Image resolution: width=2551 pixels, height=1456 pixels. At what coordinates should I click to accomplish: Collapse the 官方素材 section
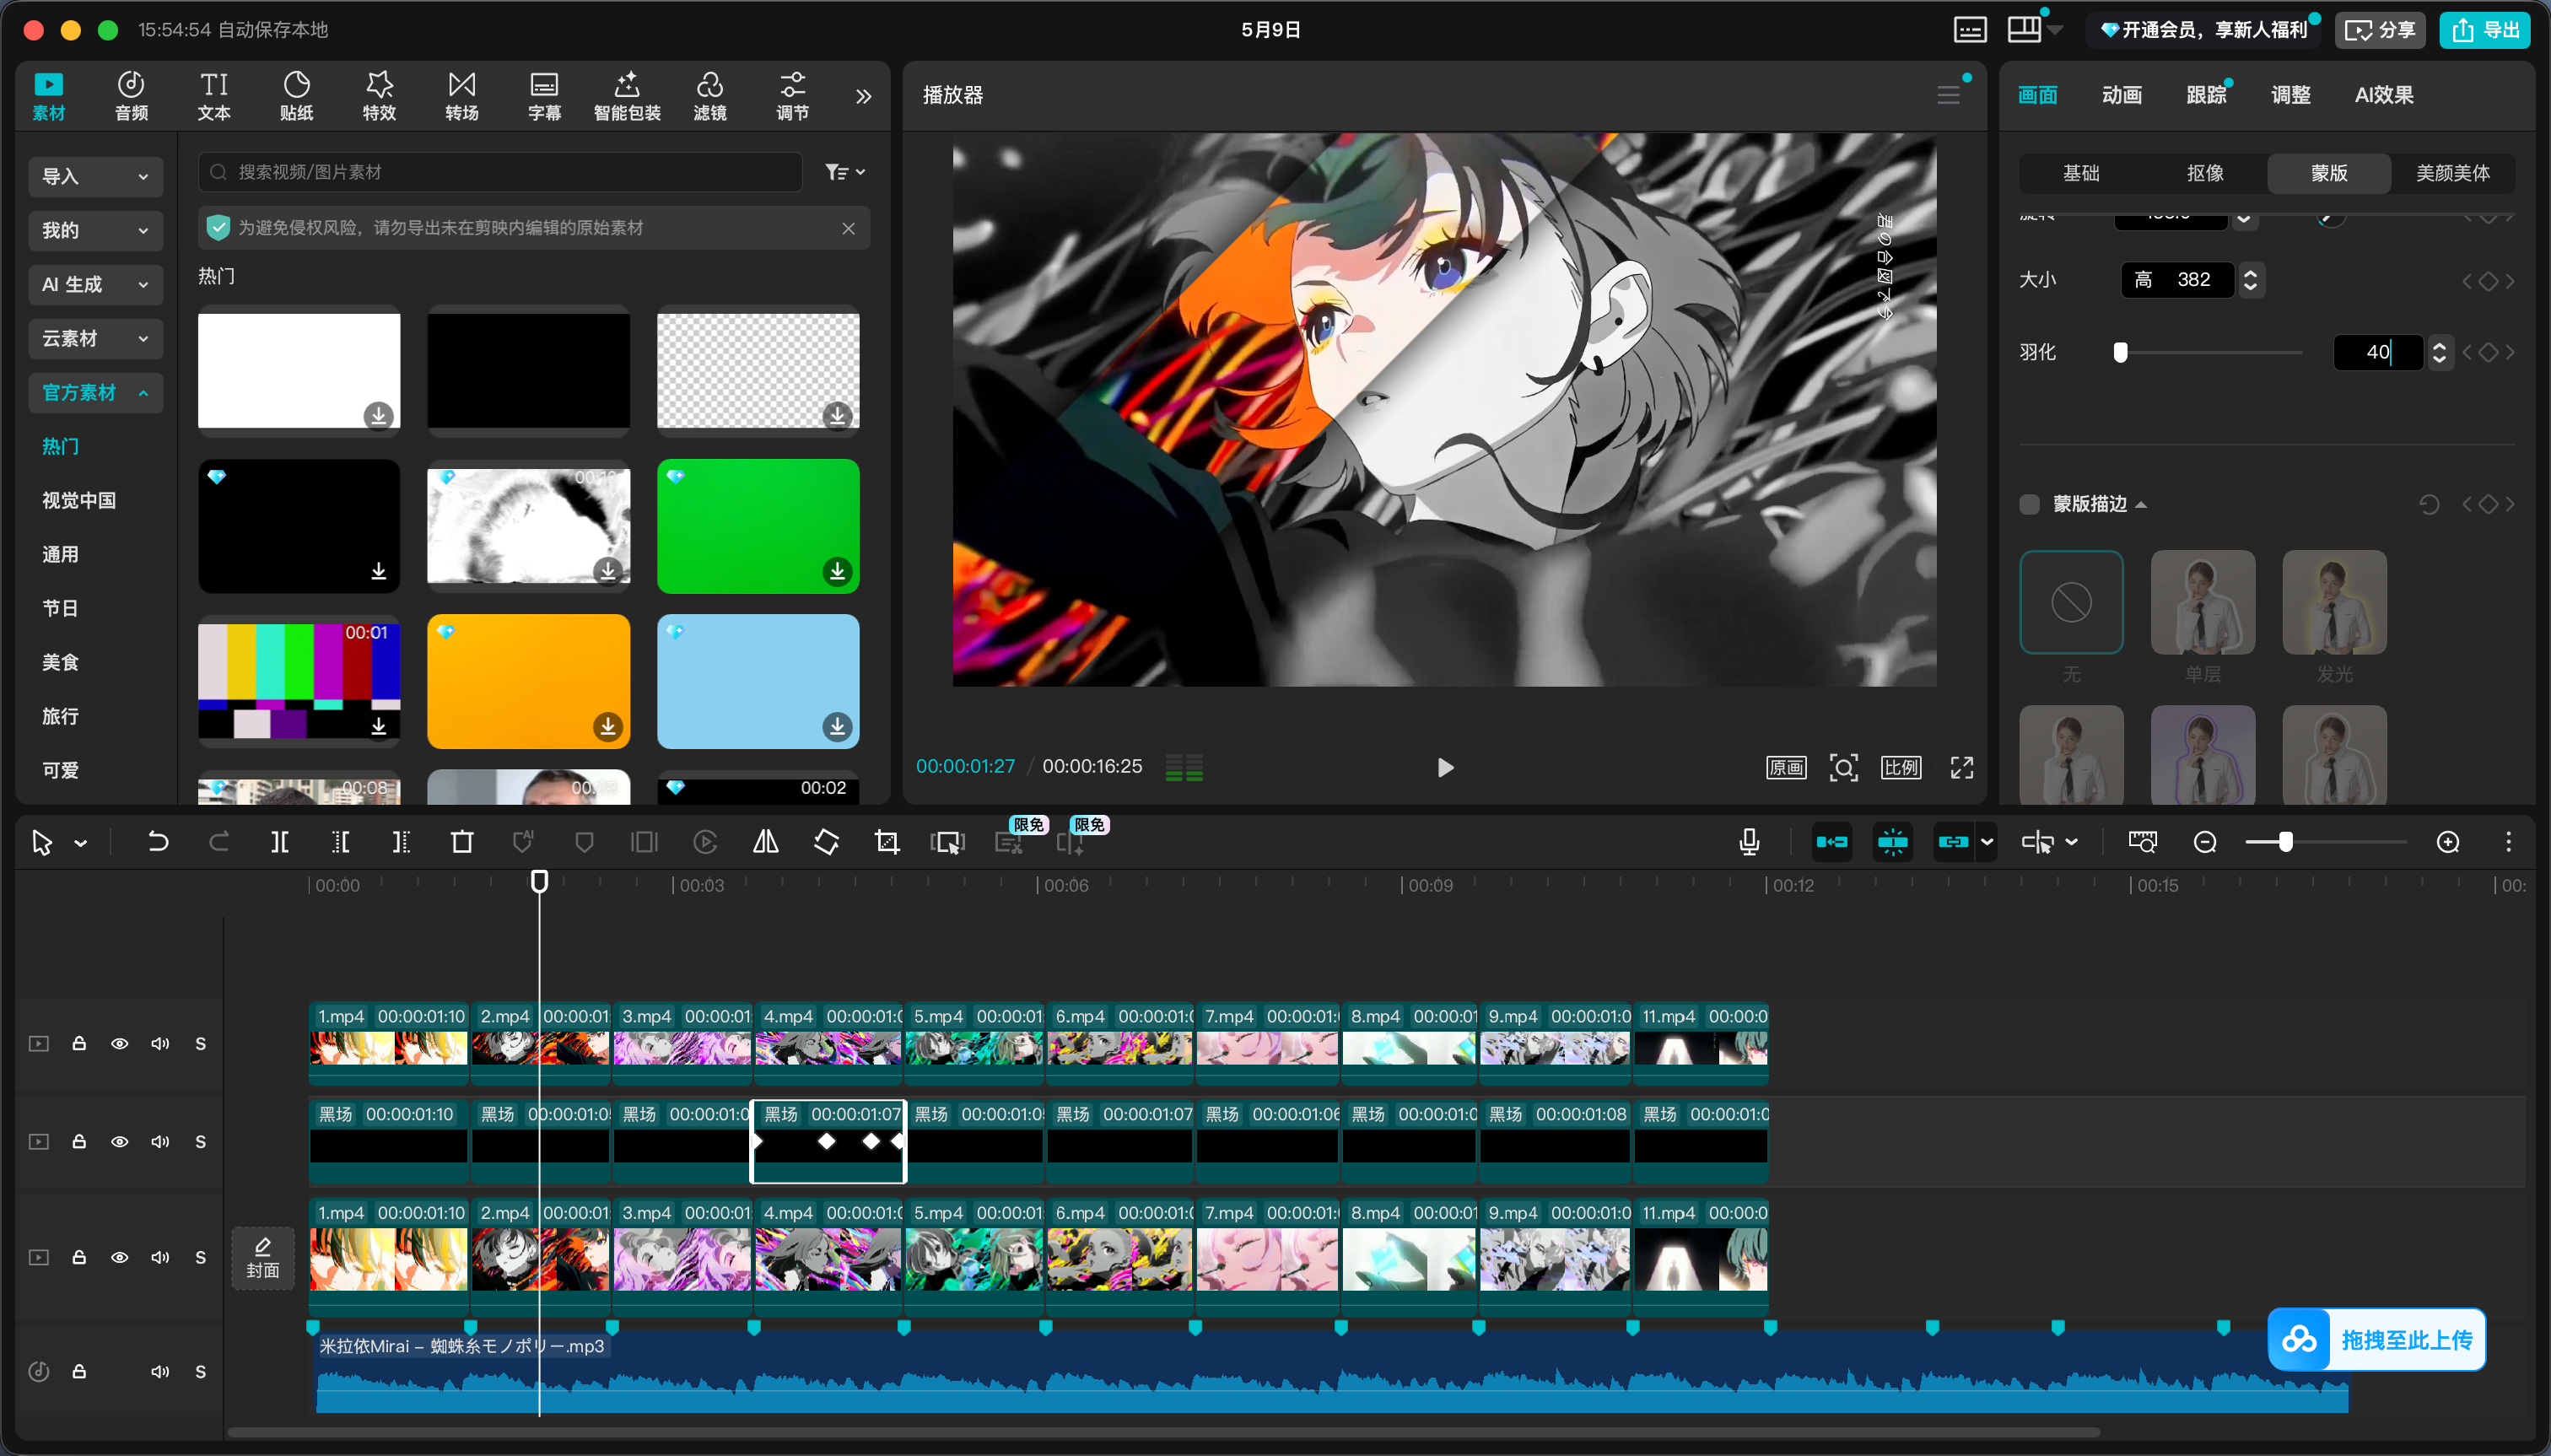[x=95, y=392]
